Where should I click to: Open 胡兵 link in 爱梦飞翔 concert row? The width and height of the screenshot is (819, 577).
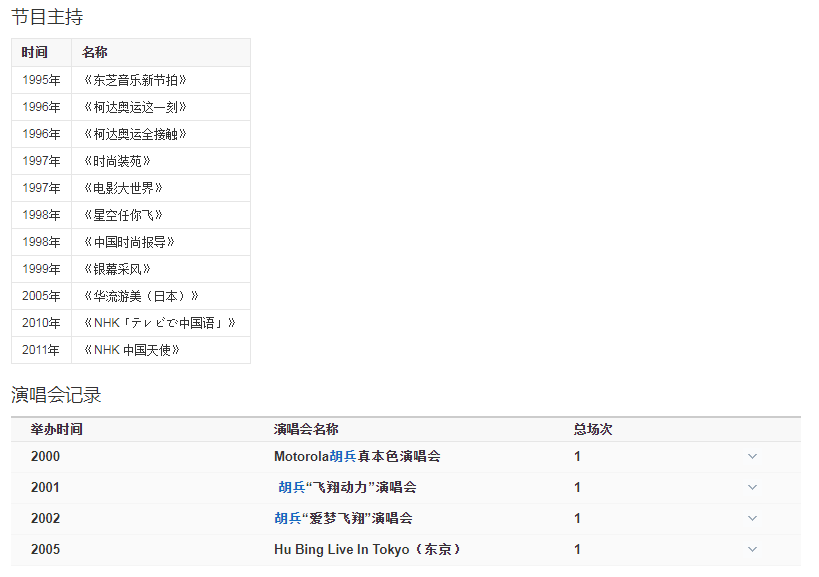(288, 518)
